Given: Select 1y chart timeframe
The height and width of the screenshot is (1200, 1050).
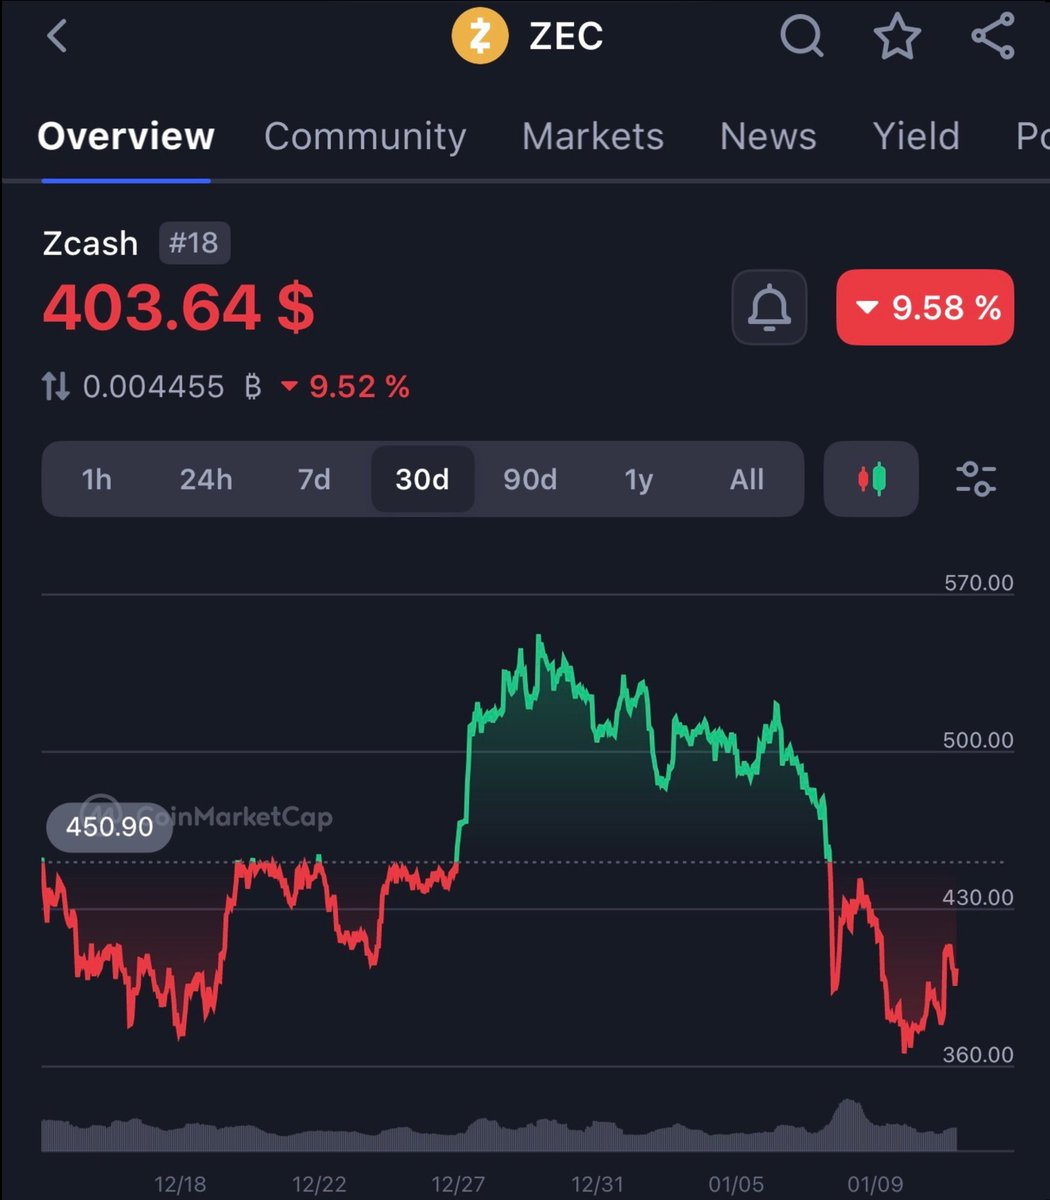Looking at the screenshot, I should [638, 479].
